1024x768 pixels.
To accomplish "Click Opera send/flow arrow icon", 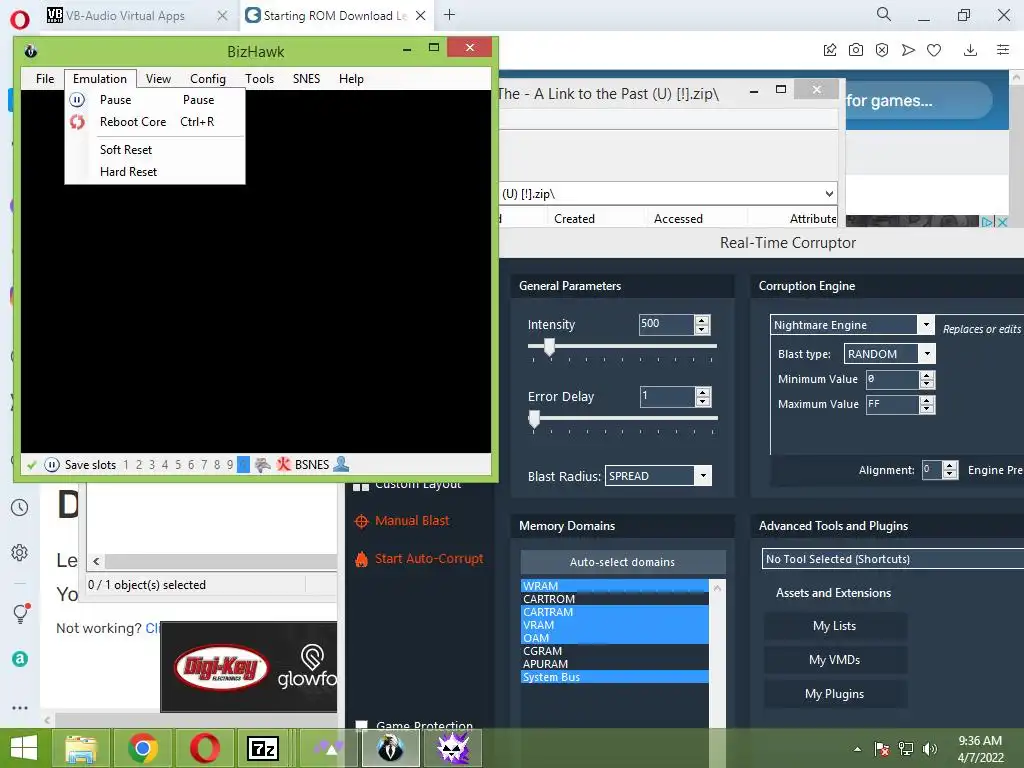I will click(908, 50).
